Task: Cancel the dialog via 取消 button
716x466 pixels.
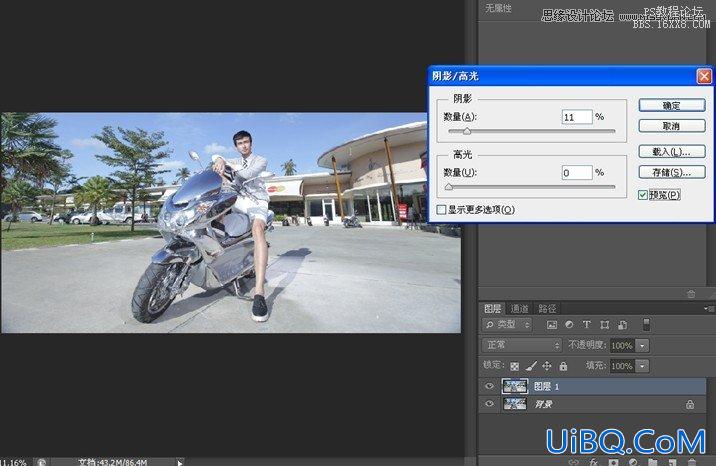Action: click(x=672, y=126)
